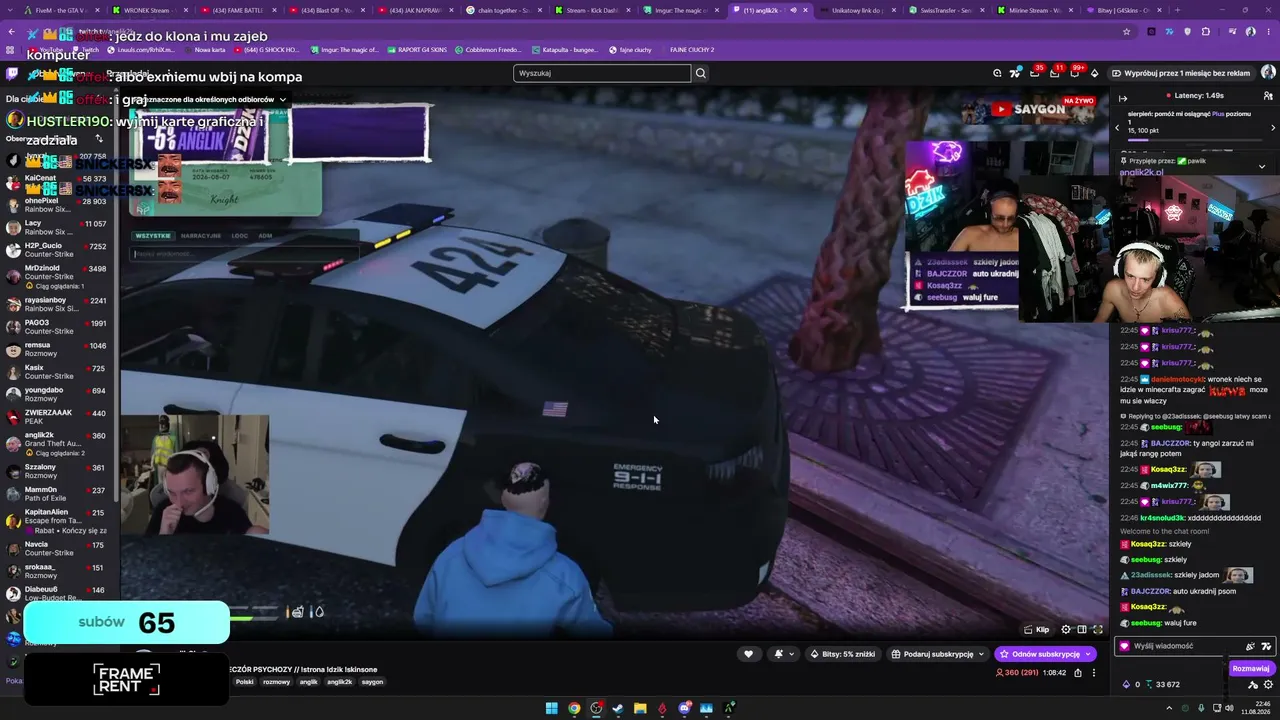The height and width of the screenshot is (720, 1280).
Task: Click the search magnifier button
Action: point(701,73)
